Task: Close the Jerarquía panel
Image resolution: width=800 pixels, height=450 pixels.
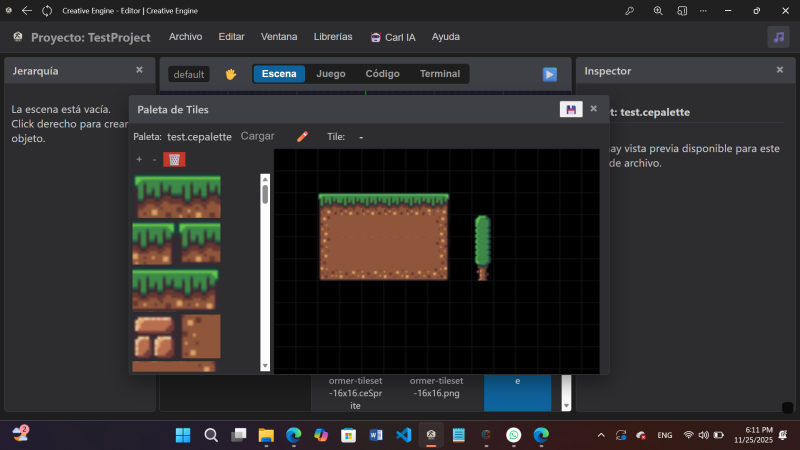Action: tap(139, 71)
